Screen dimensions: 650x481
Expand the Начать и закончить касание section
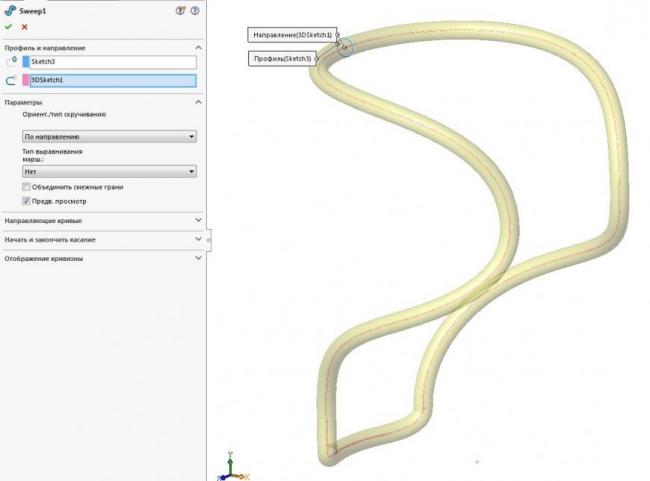pos(199,239)
